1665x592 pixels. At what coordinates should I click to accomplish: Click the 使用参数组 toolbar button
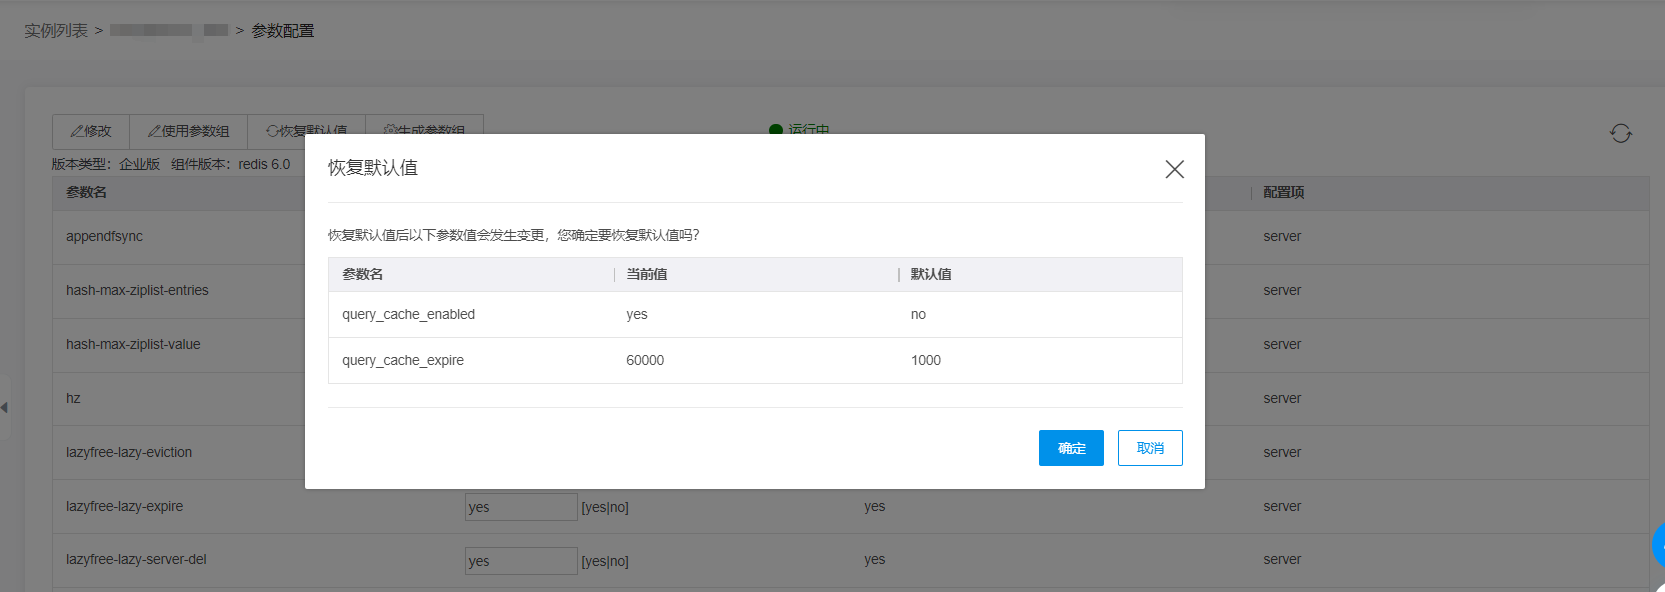[x=188, y=131]
